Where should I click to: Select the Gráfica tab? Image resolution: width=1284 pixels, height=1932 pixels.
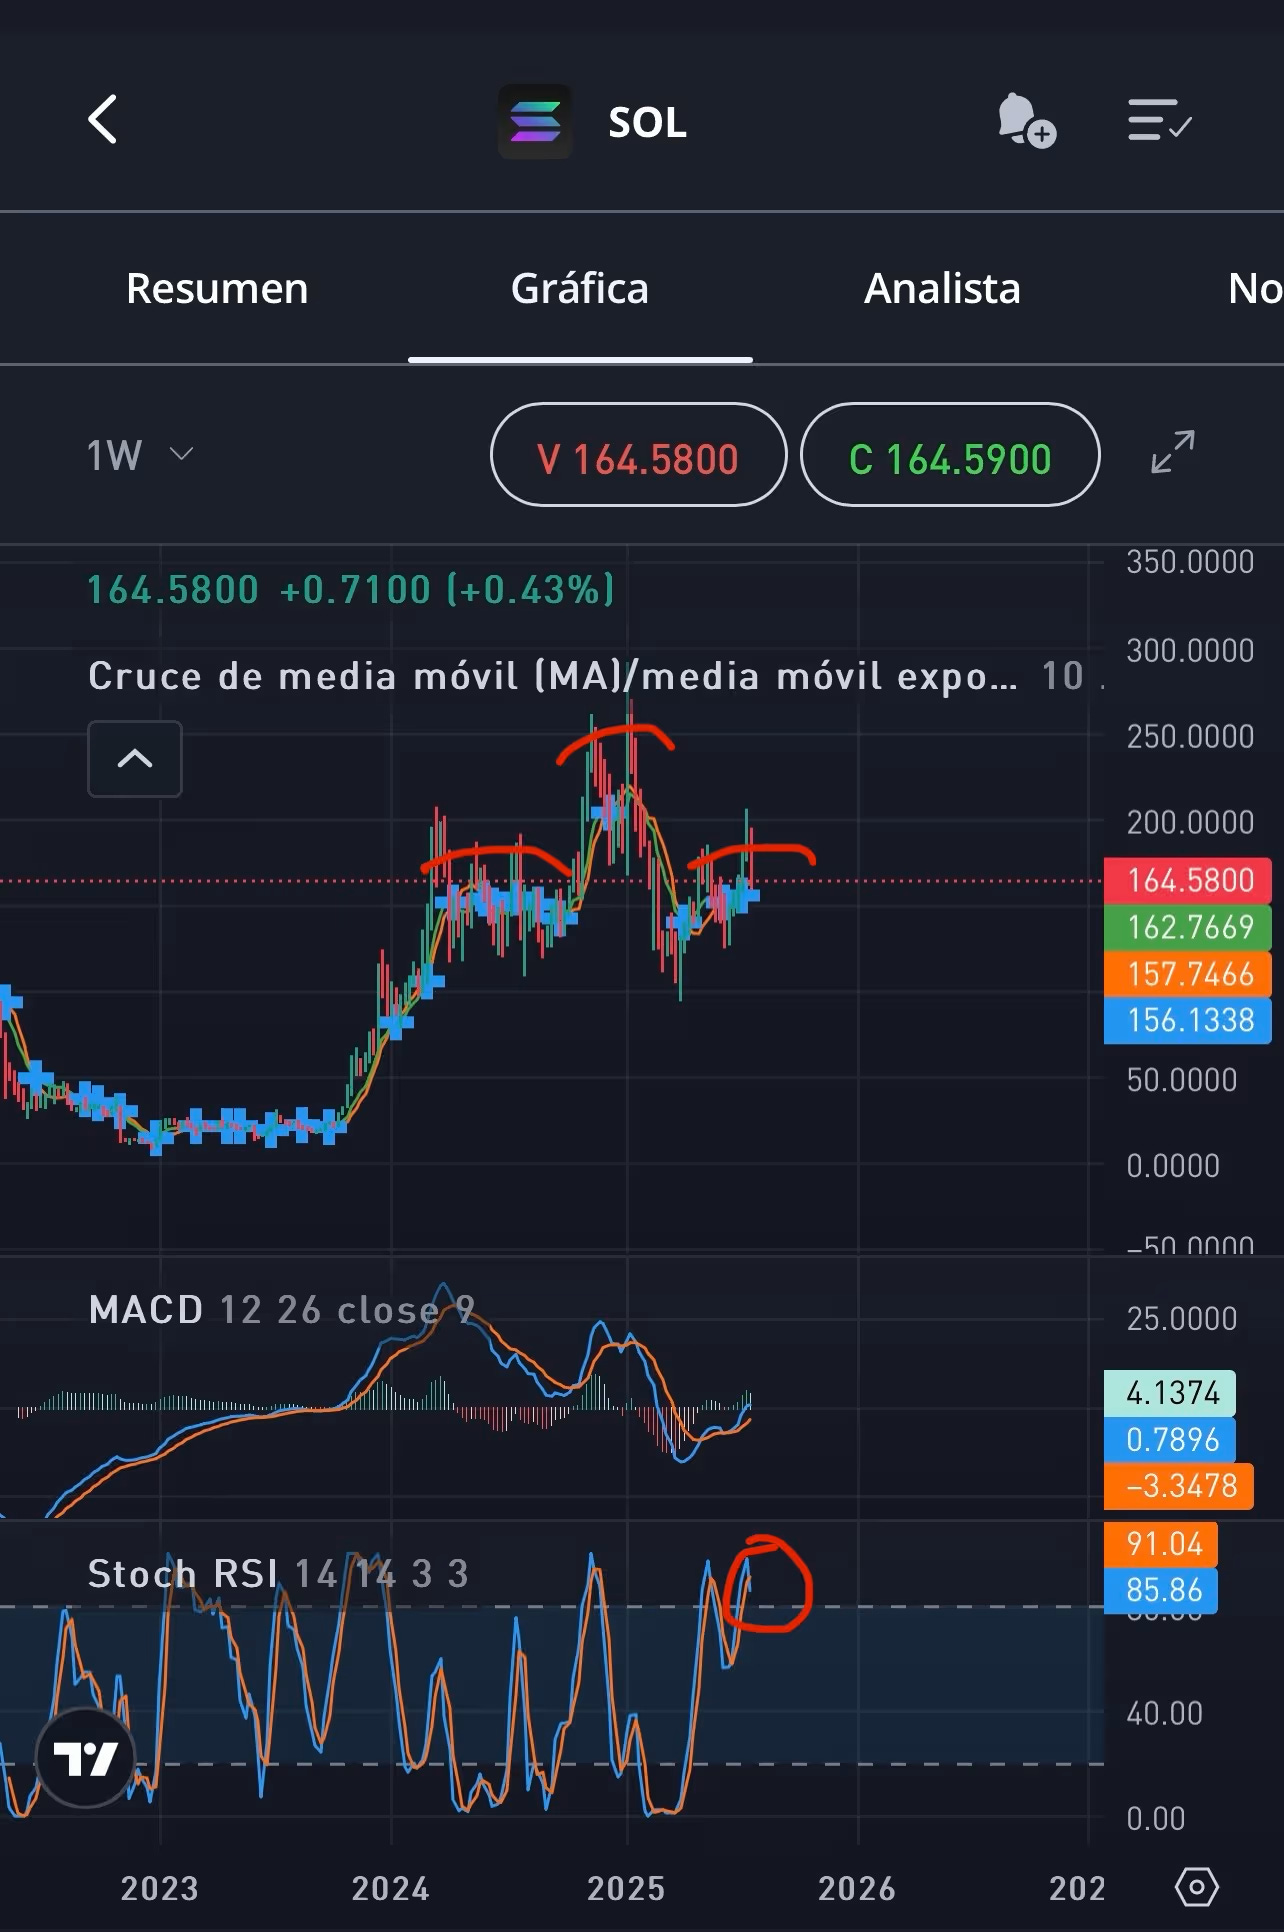click(580, 288)
